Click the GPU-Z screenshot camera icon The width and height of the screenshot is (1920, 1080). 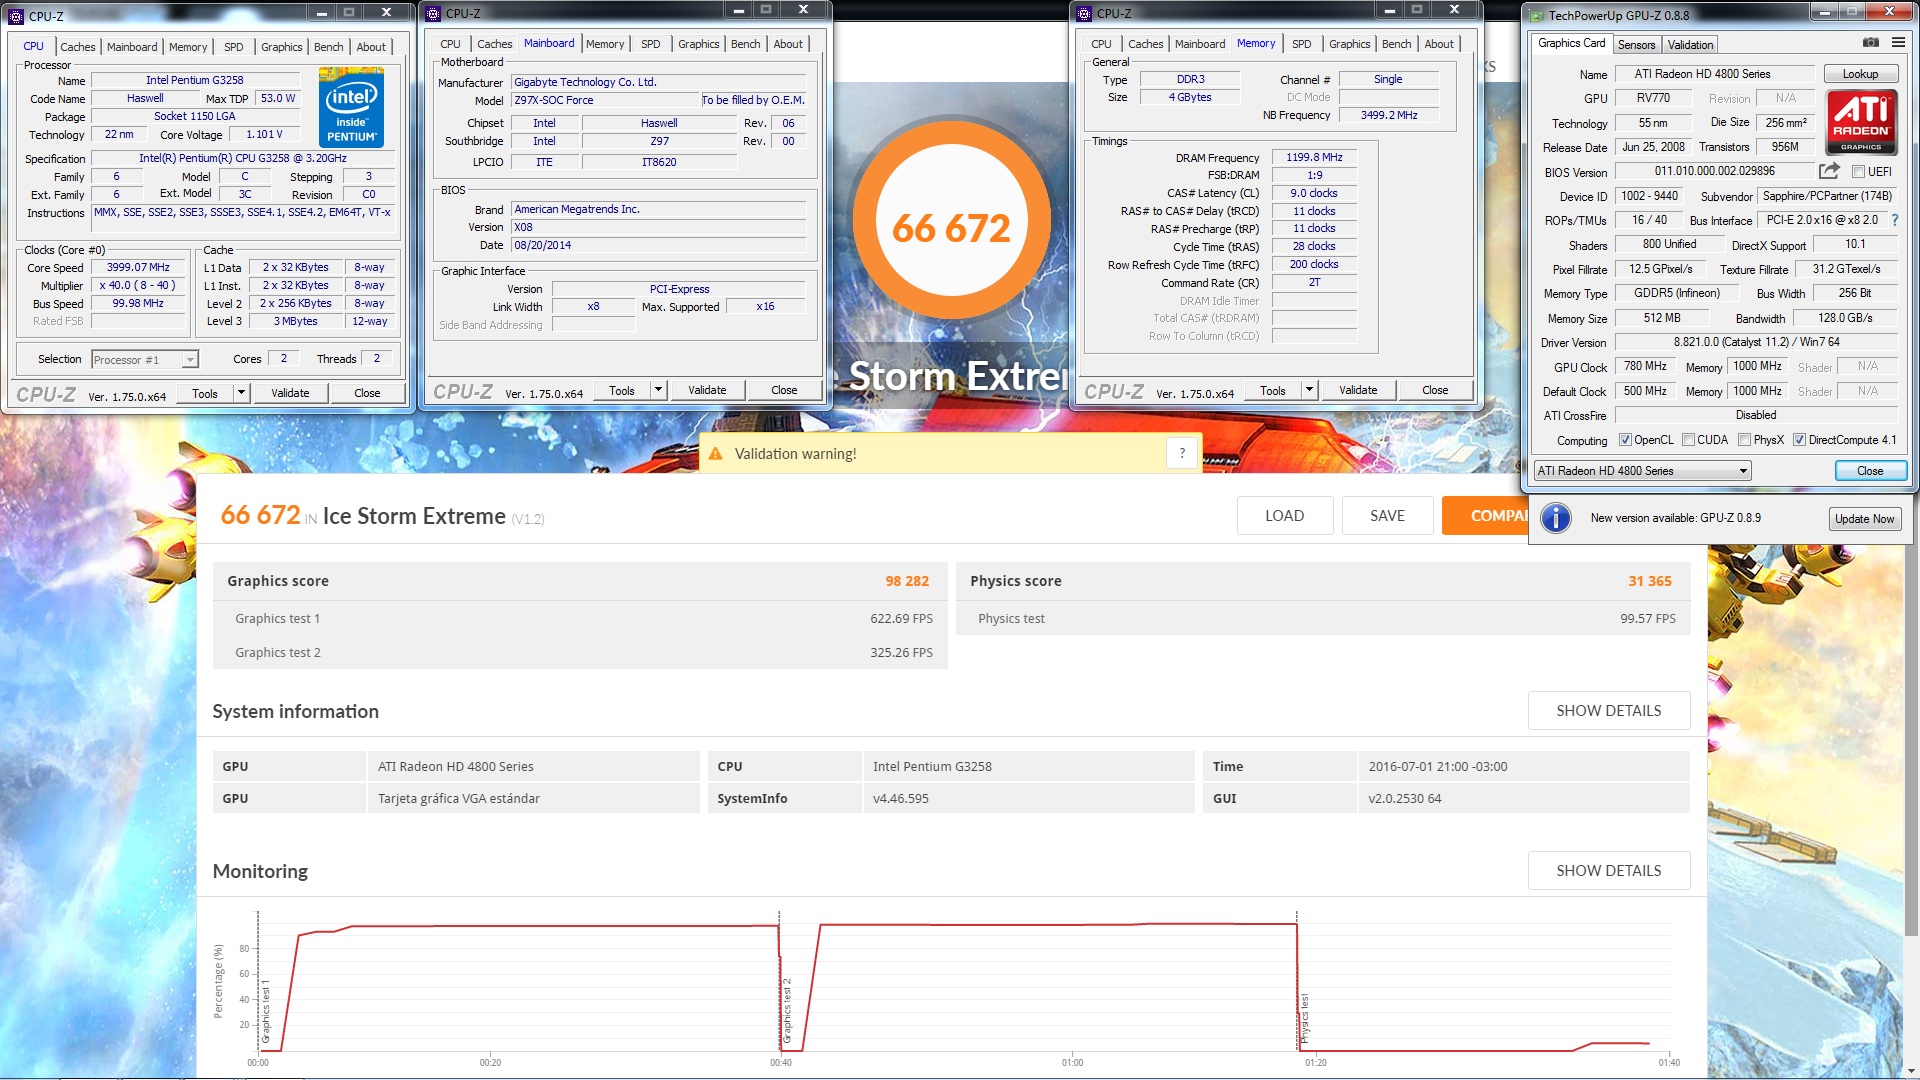(x=1870, y=43)
